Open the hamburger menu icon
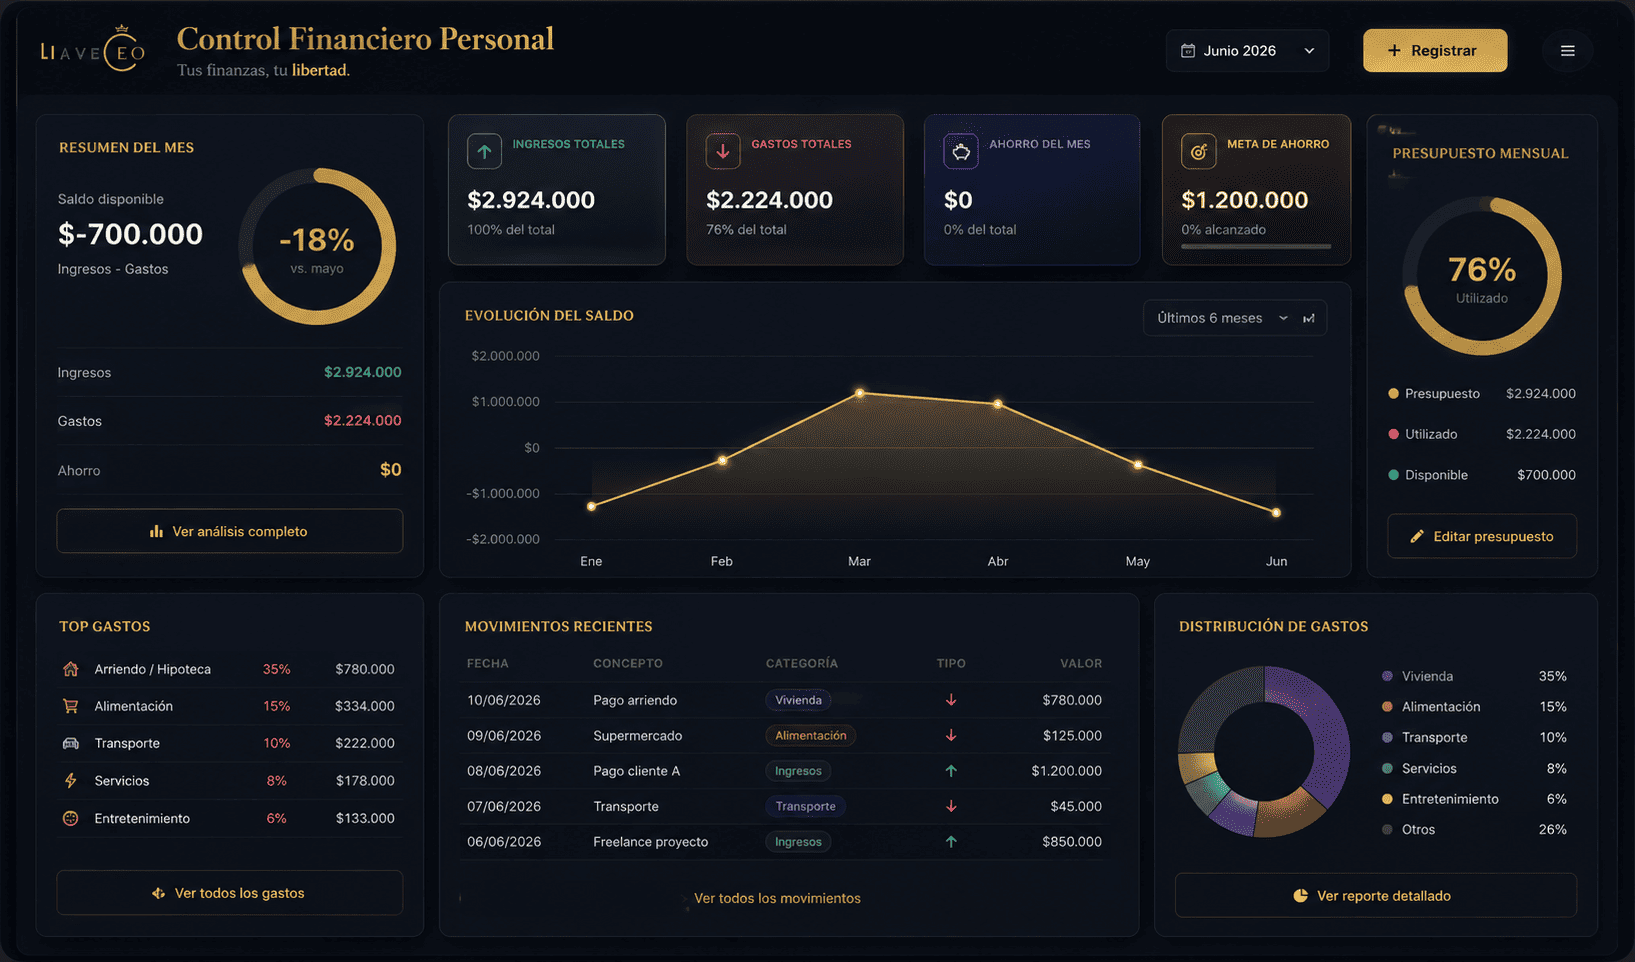This screenshot has height=962, width=1635. click(x=1567, y=51)
